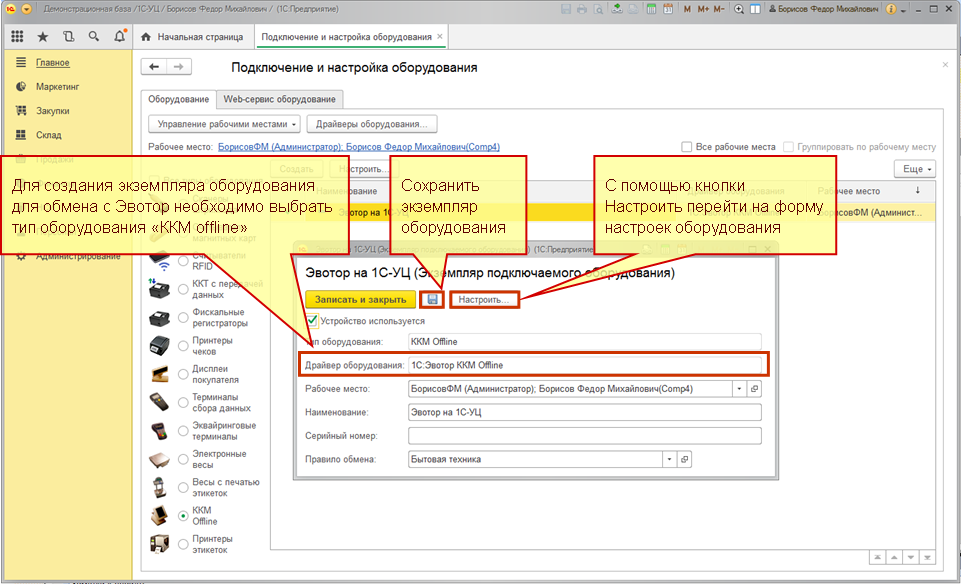
Task: Open Закупки section in sidebar
Action: click(x=53, y=111)
